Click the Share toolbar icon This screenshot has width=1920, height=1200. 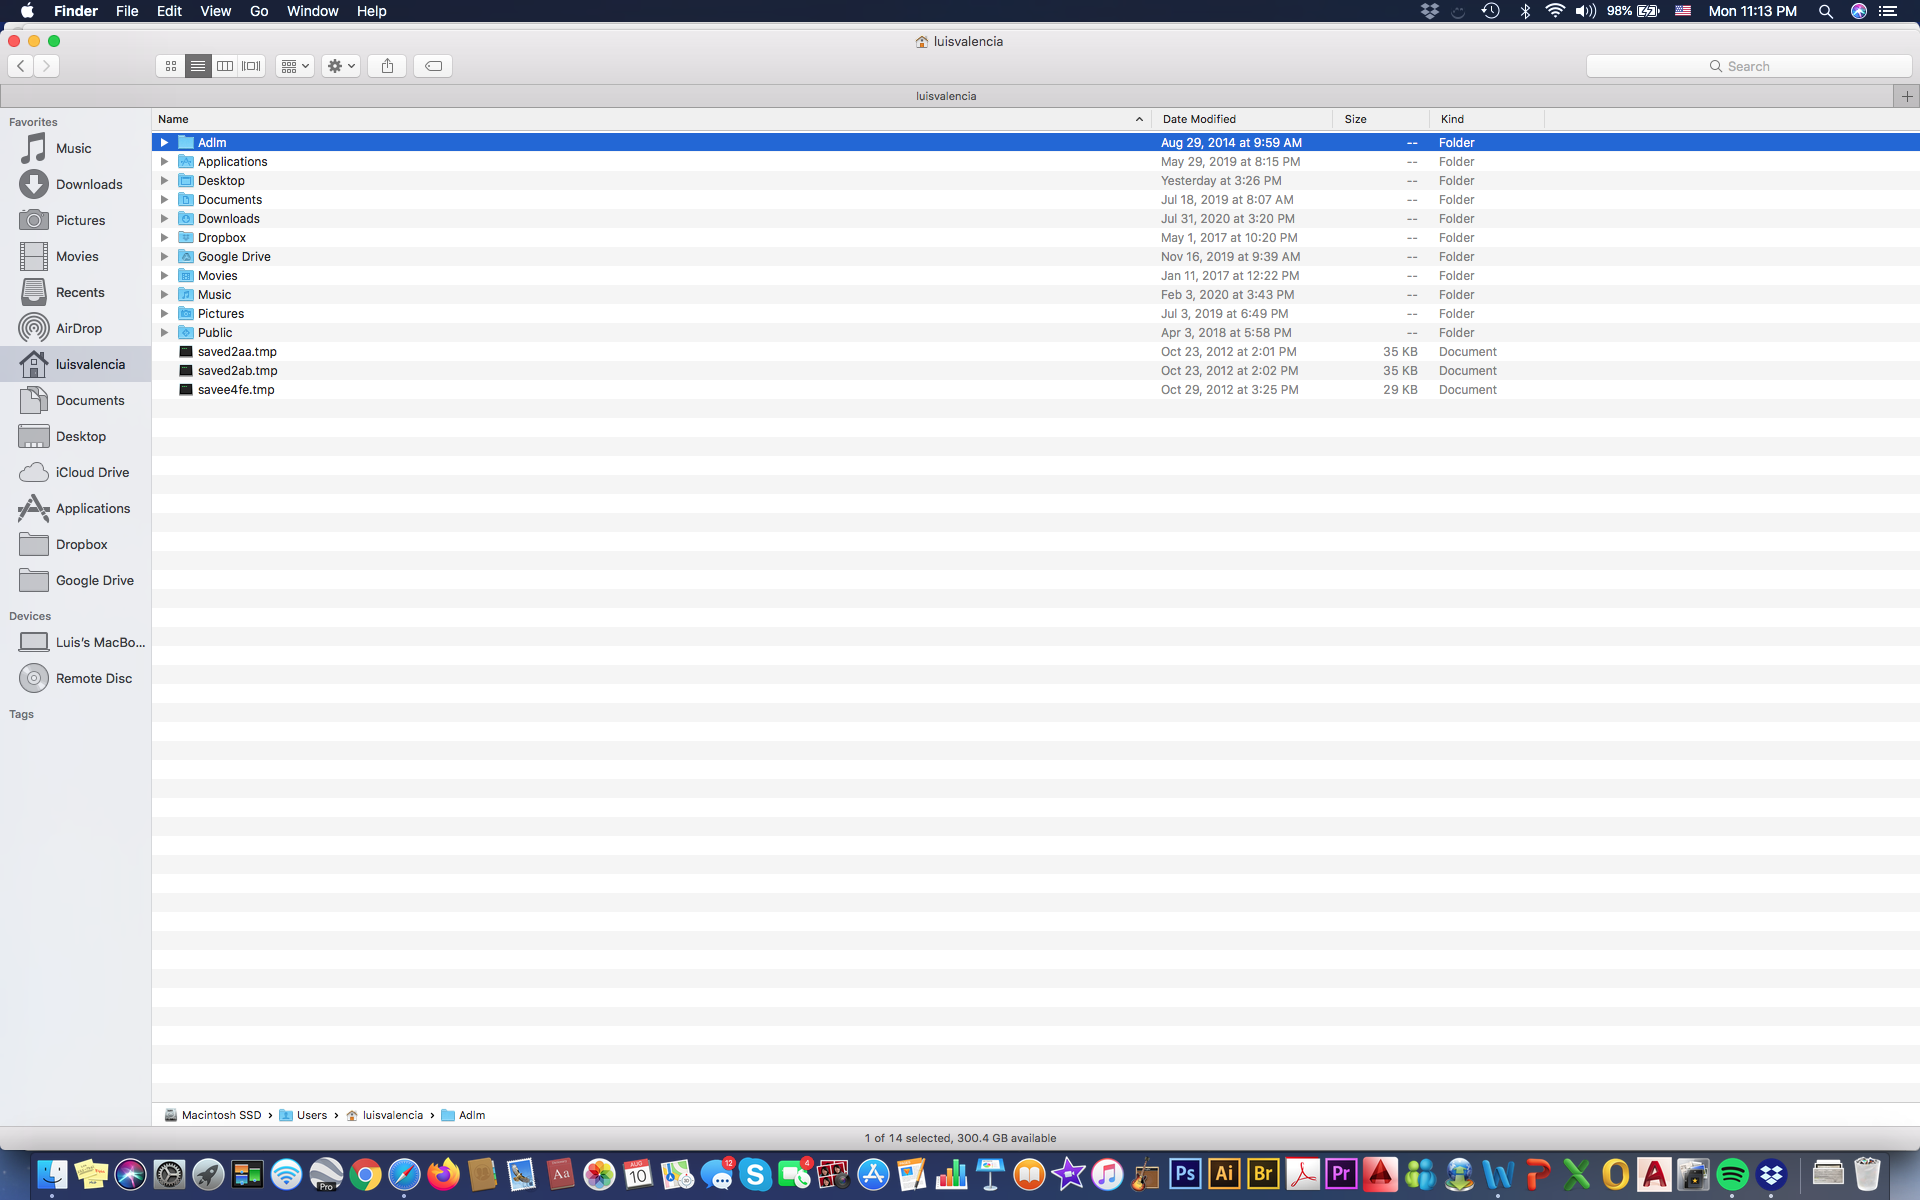tap(387, 66)
